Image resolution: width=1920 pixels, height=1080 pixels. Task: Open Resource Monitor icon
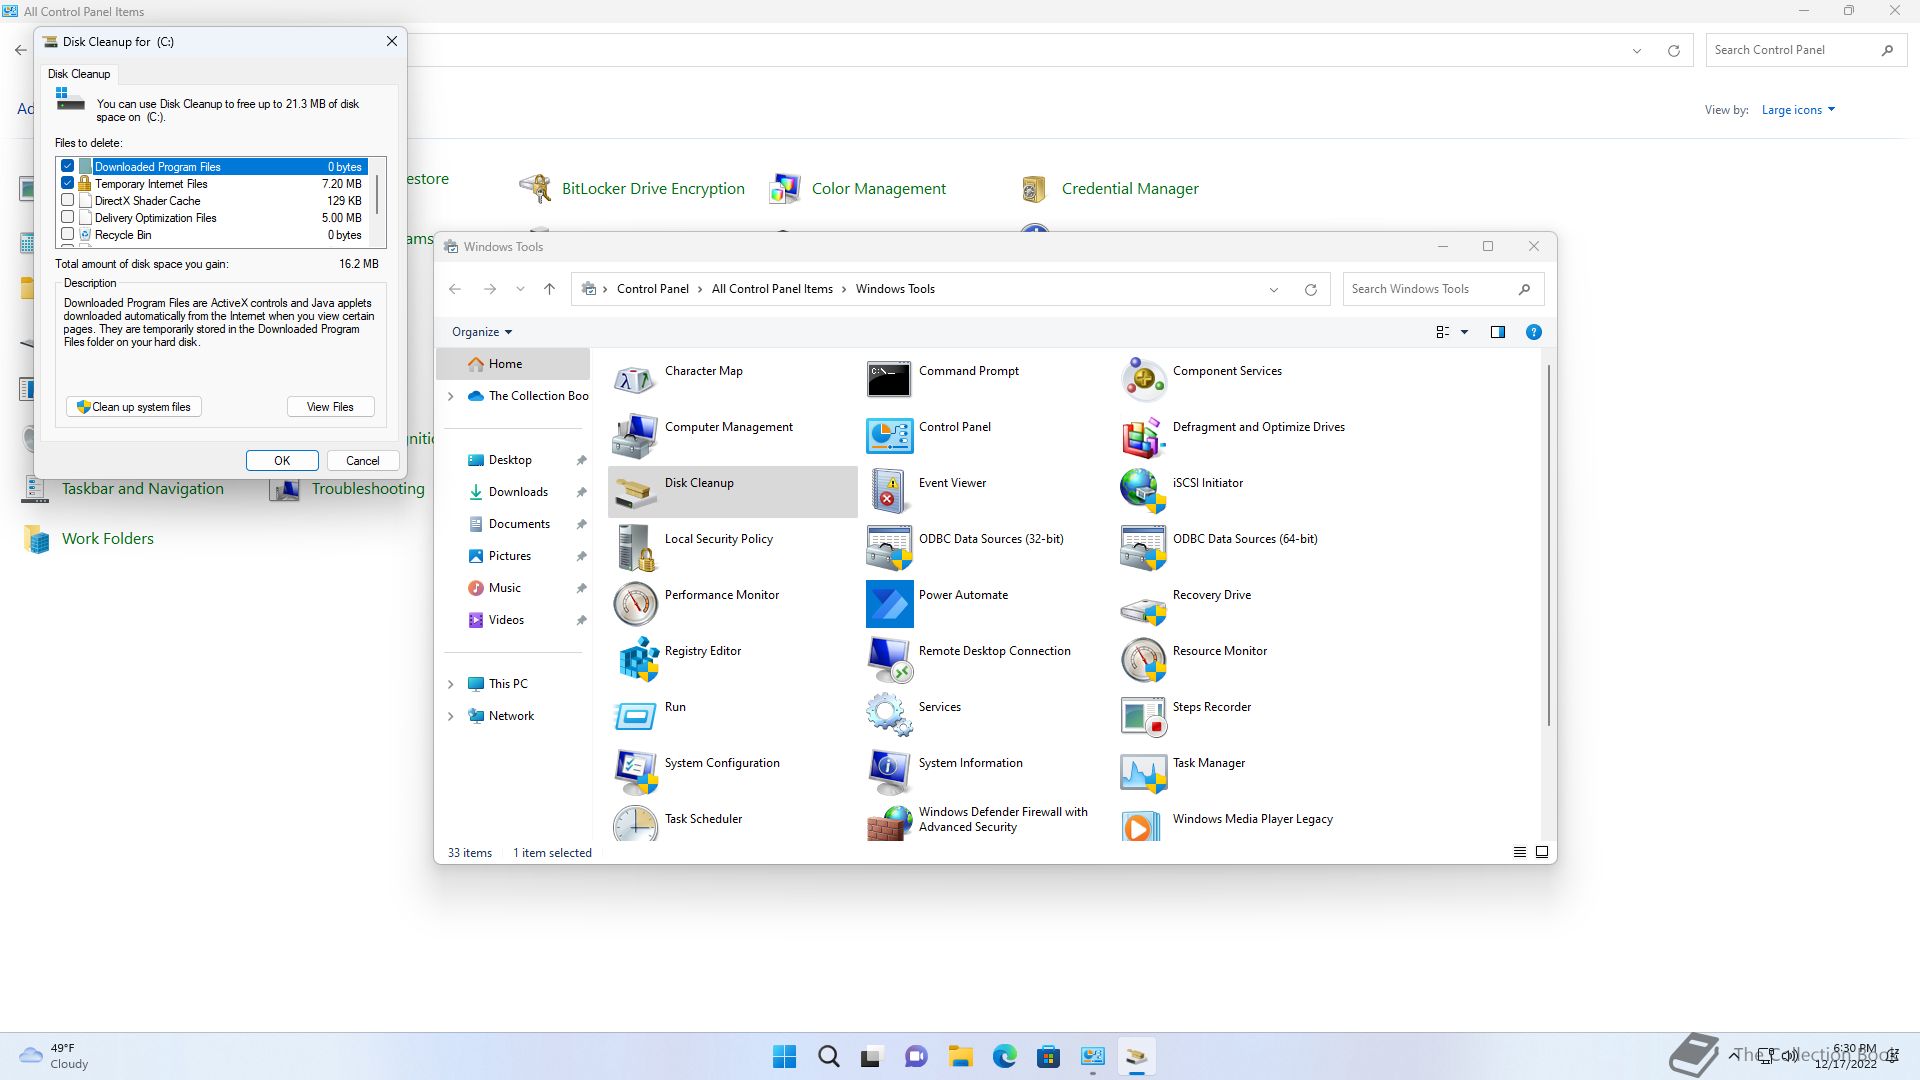click(x=1143, y=660)
